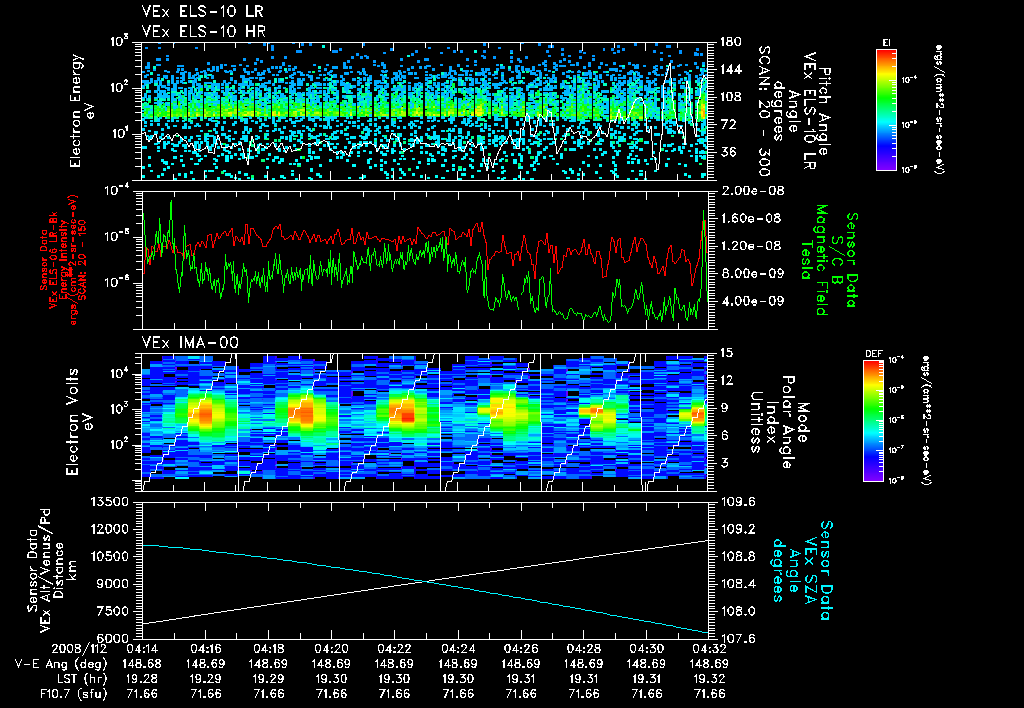The width and height of the screenshot is (1024, 708).
Task: Click the units label beside EI colorbar
Action: click(x=940, y=109)
